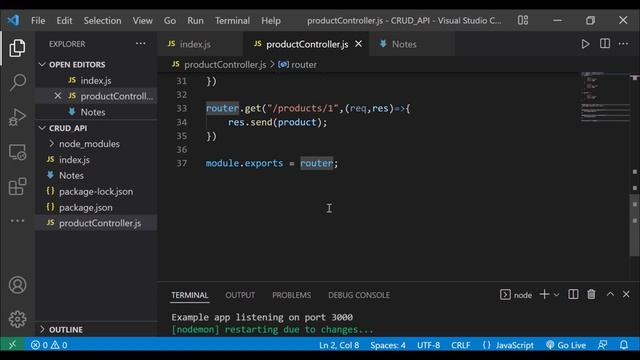Open the Search view icon

(17, 82)
